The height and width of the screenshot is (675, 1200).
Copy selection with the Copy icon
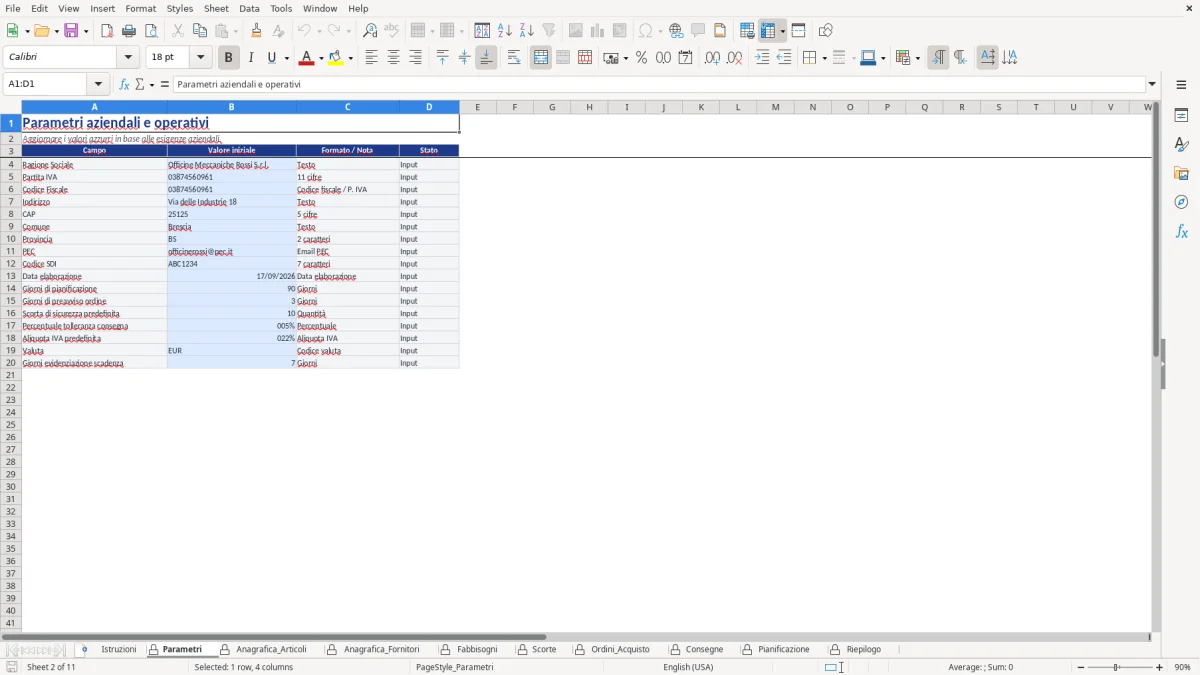(x=200, y=31)
